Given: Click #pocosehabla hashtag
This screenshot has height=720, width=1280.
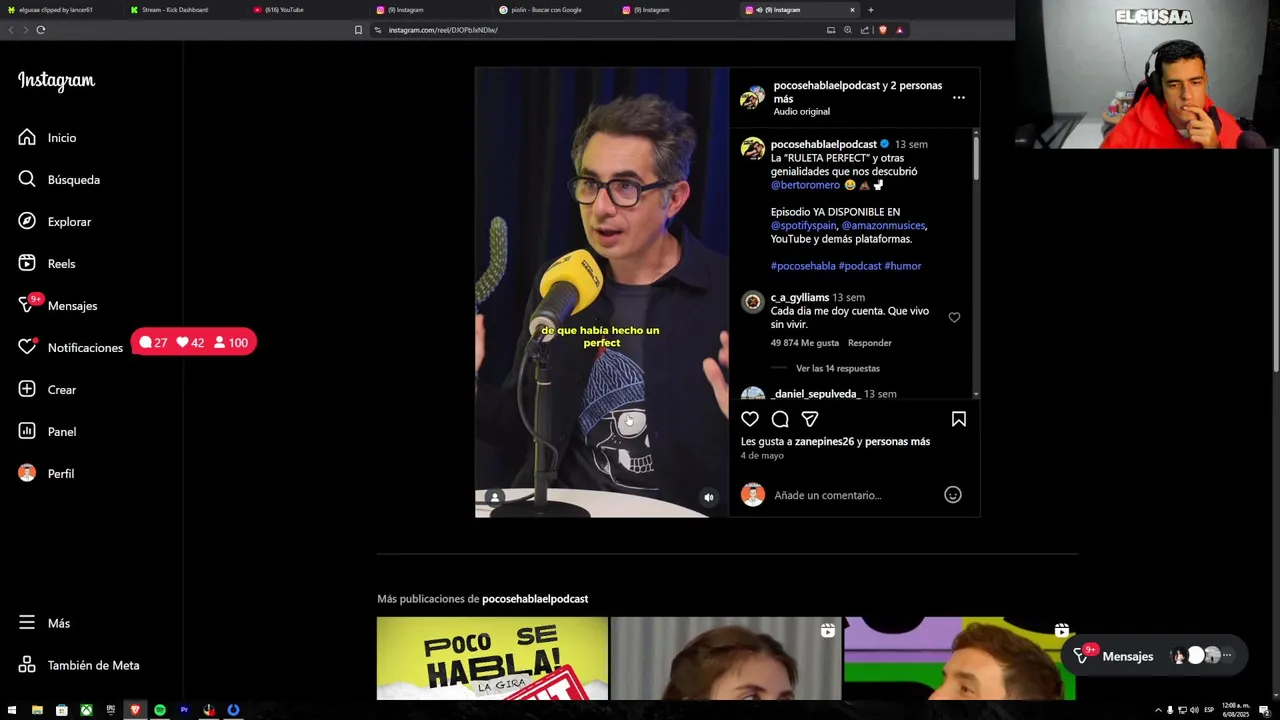Looking at the screenshot, I should (803, 266).
